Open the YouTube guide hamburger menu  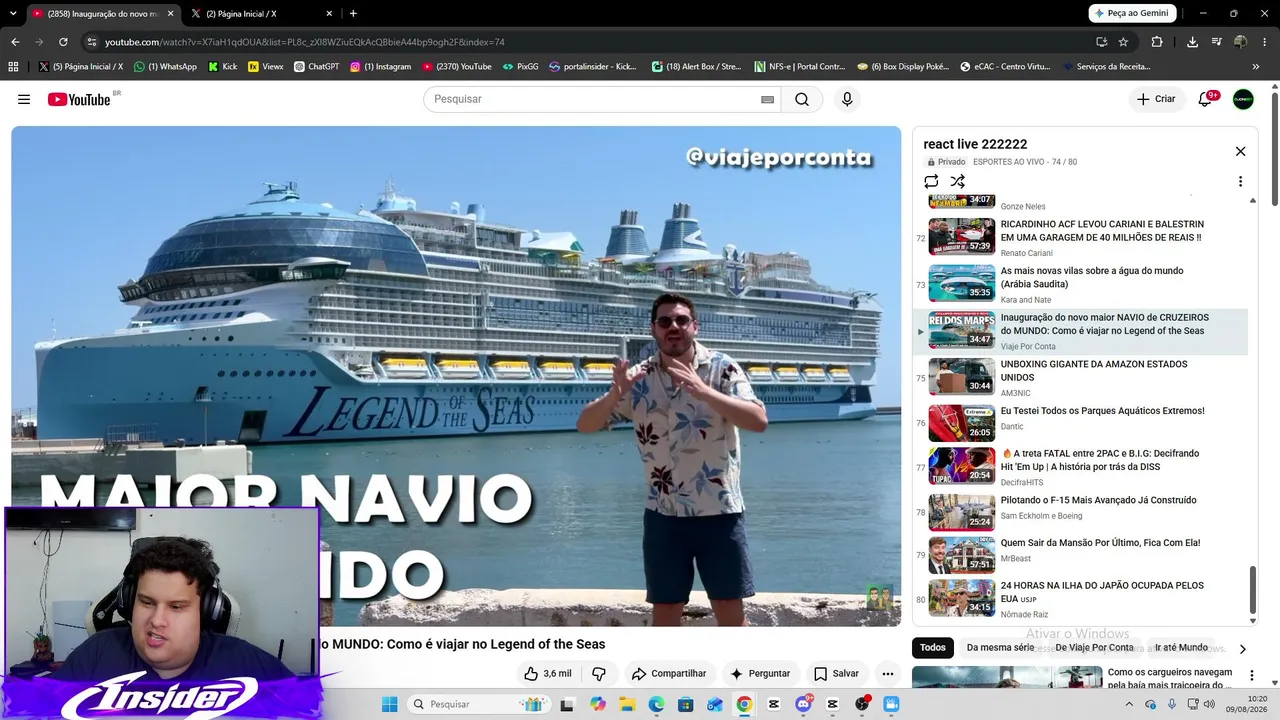24,99
